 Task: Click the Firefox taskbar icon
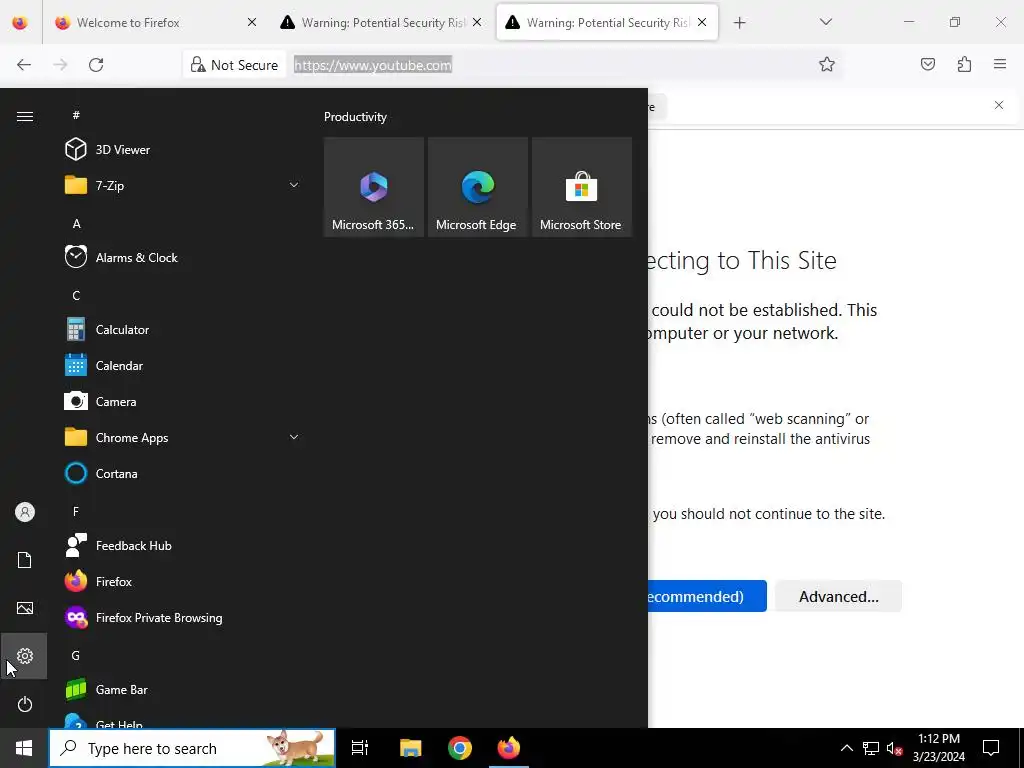pos(509,748)
